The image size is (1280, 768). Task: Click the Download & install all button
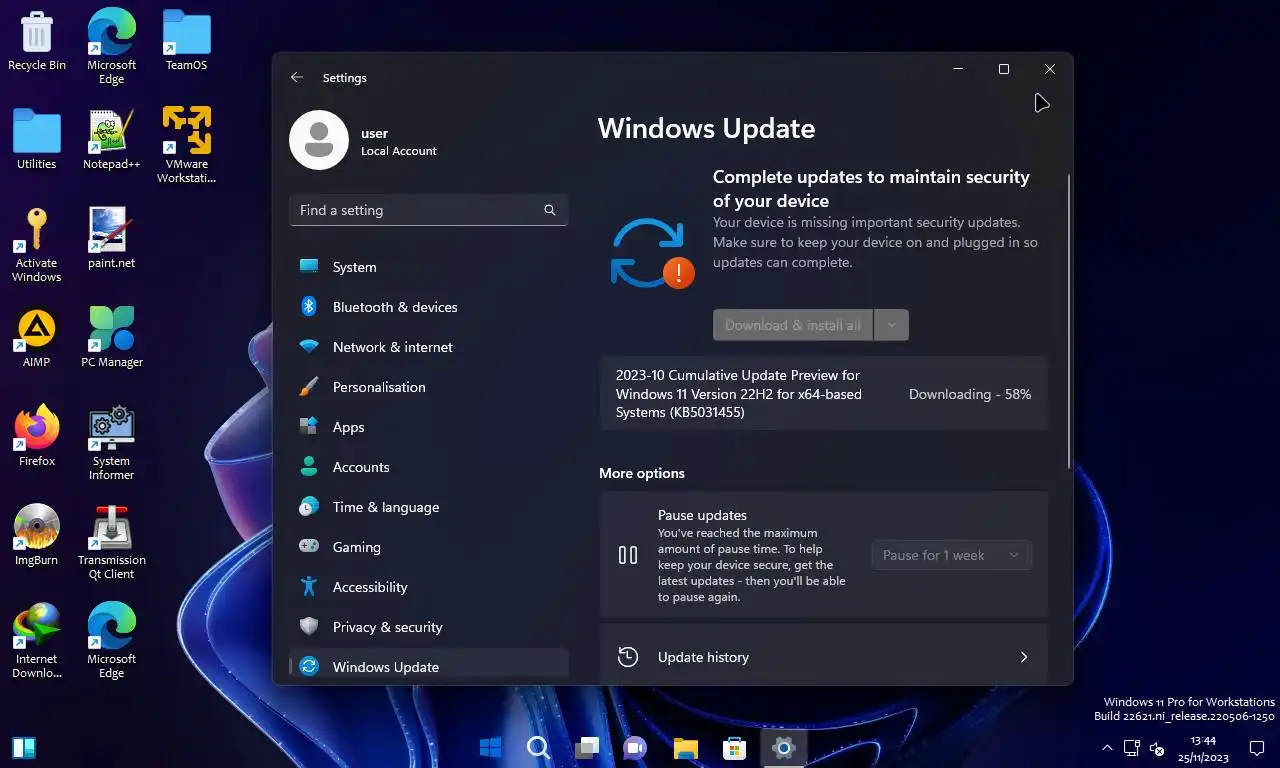click(793, 325)
